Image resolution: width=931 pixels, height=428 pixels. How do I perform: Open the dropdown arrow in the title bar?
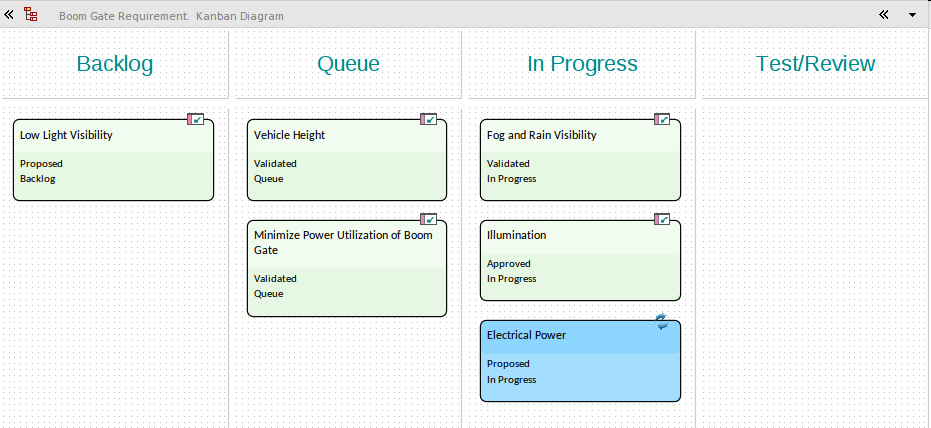[x=912, y=15]
